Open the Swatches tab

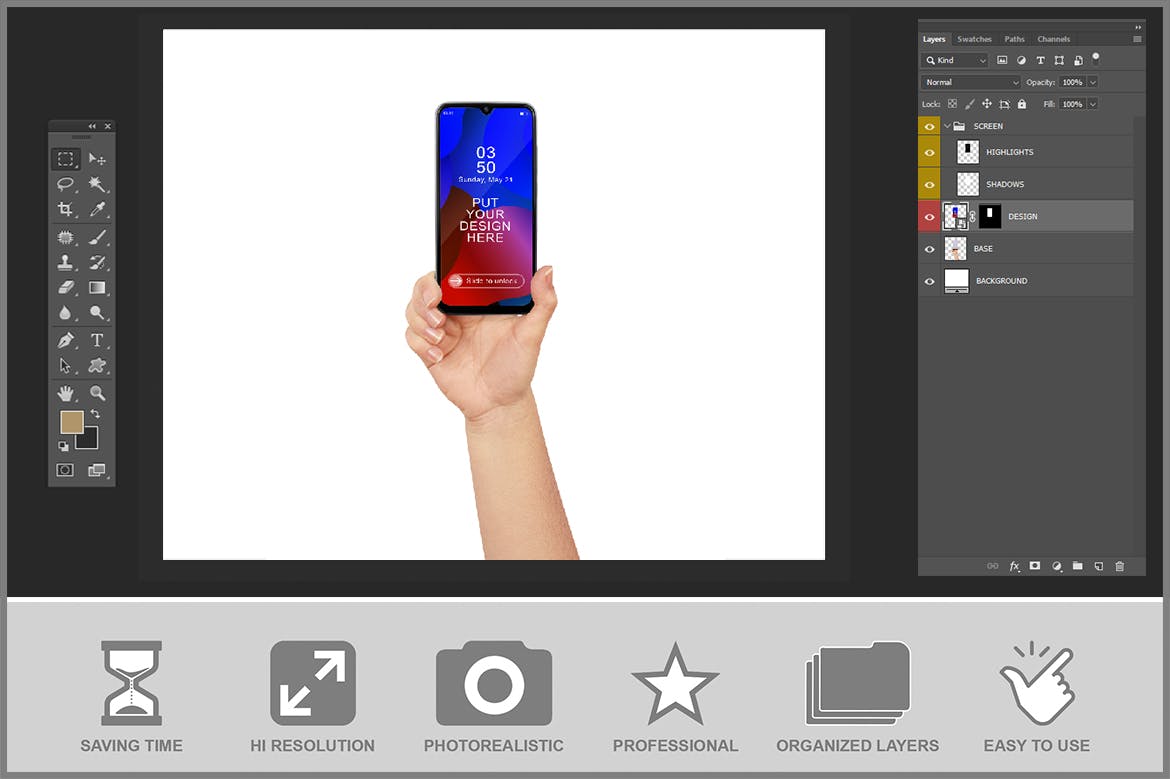point(975,39)
